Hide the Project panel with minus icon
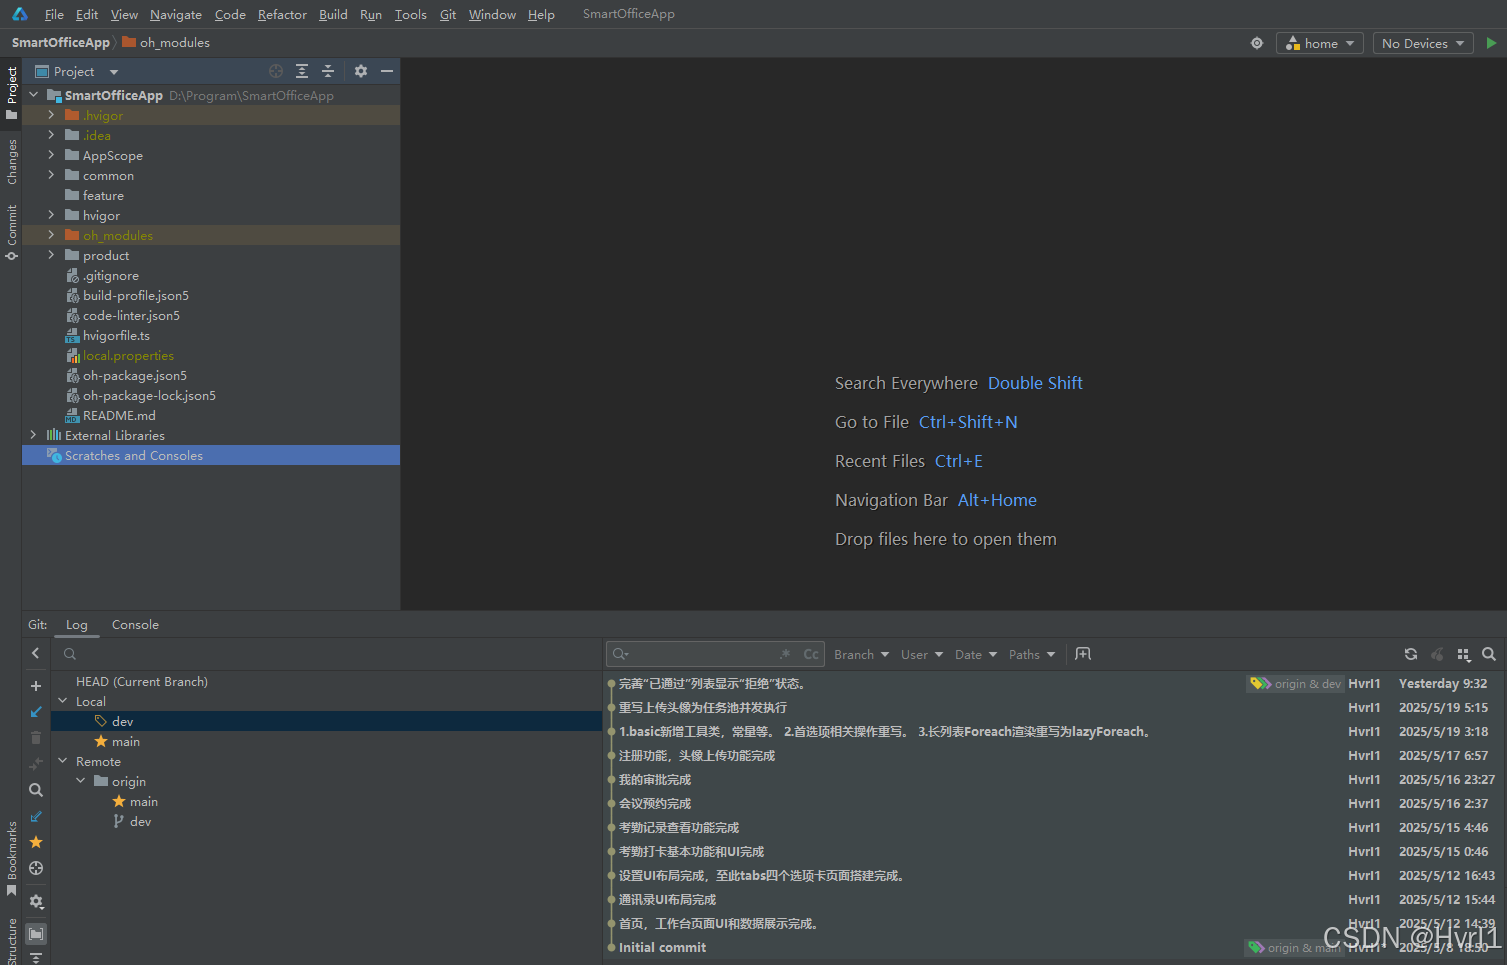The width and height of the screenshot is (1507, 965). (x=387, y=71)
